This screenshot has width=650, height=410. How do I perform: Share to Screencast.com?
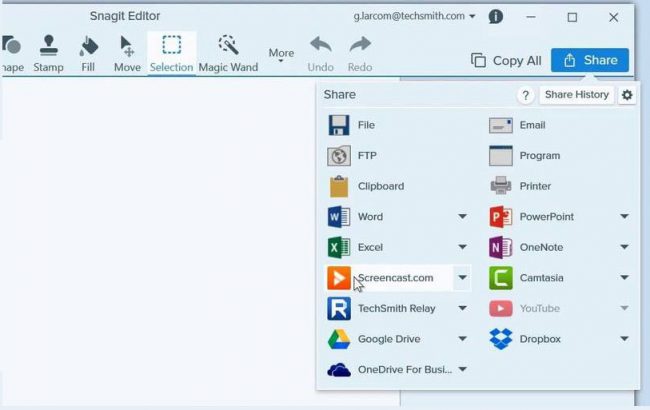click(x=394, y=278)
